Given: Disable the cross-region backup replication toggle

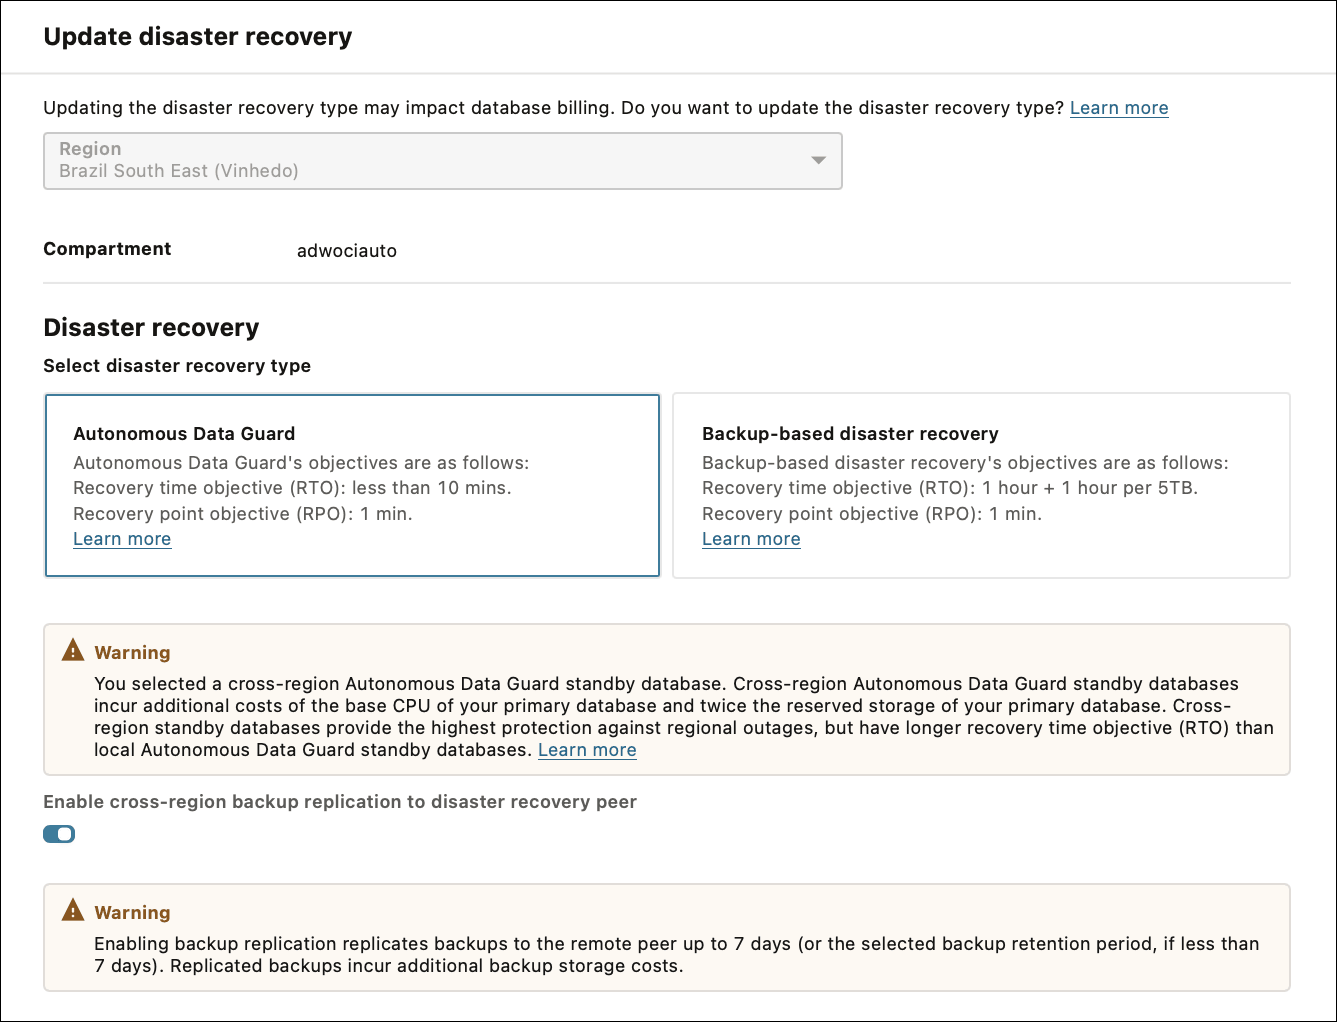Looking at the screenshot, I should [59, 833].
